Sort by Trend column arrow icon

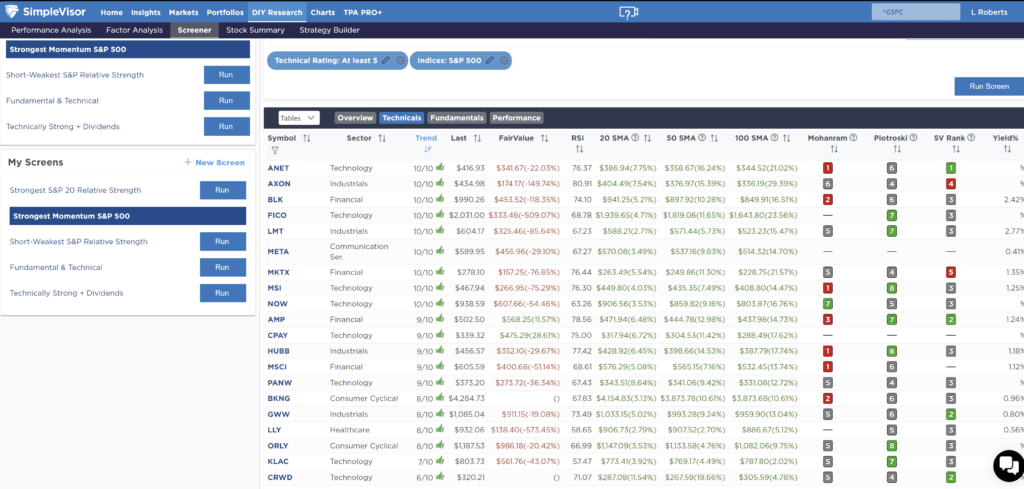point(426,150)
